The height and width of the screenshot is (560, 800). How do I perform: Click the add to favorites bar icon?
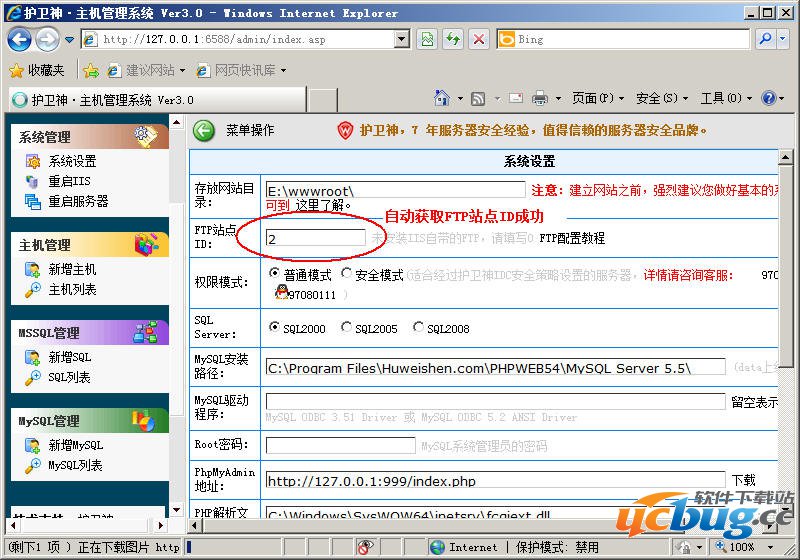coord(91,70)
